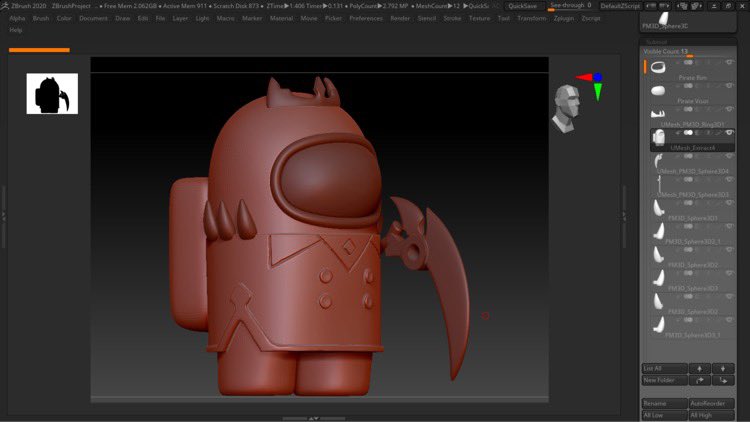
Task: Click the Rename subtool button
Action: pos(663,403)
